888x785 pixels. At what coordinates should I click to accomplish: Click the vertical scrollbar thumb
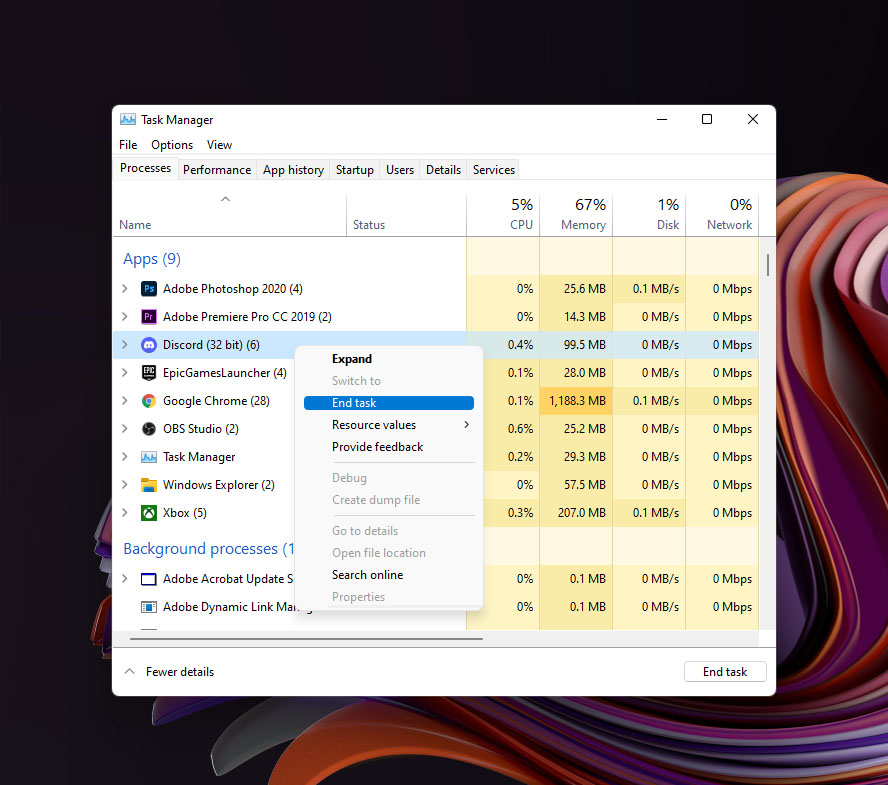point(768,265)
